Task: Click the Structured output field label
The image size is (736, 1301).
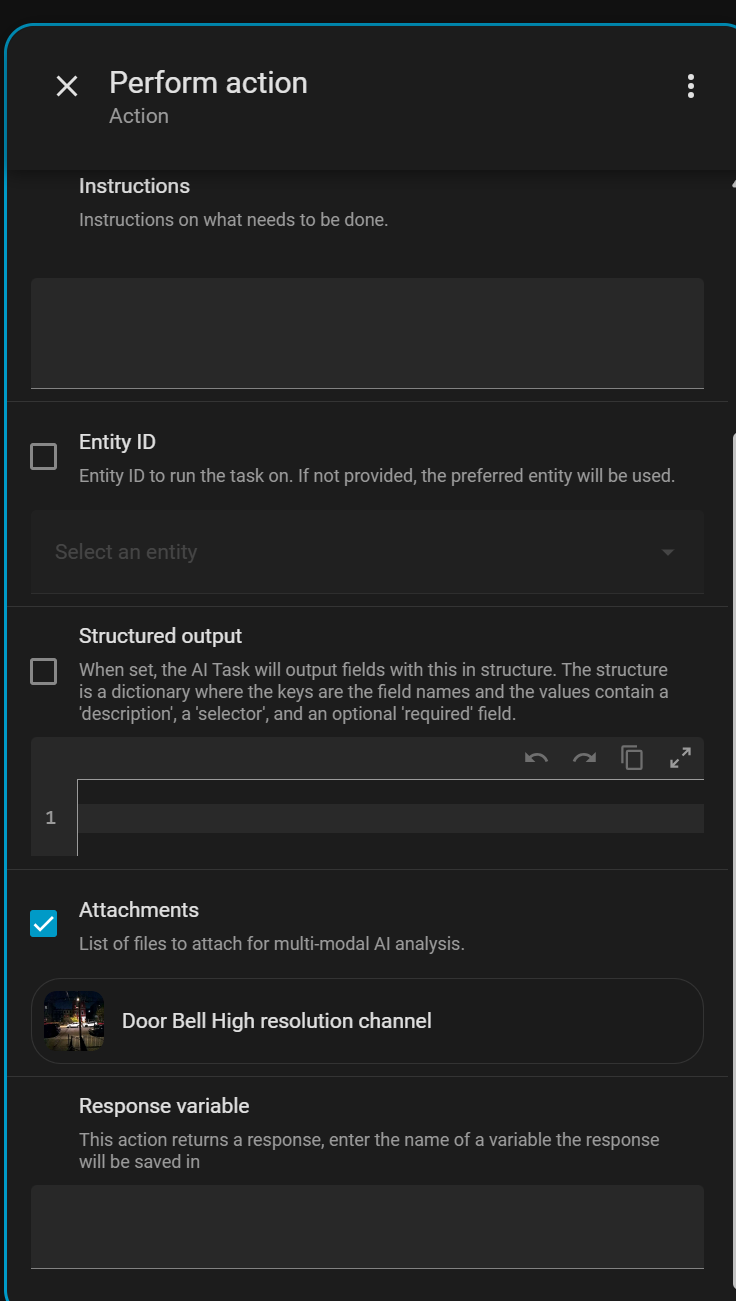Action: pyautogui.click(x=160, y=636)
